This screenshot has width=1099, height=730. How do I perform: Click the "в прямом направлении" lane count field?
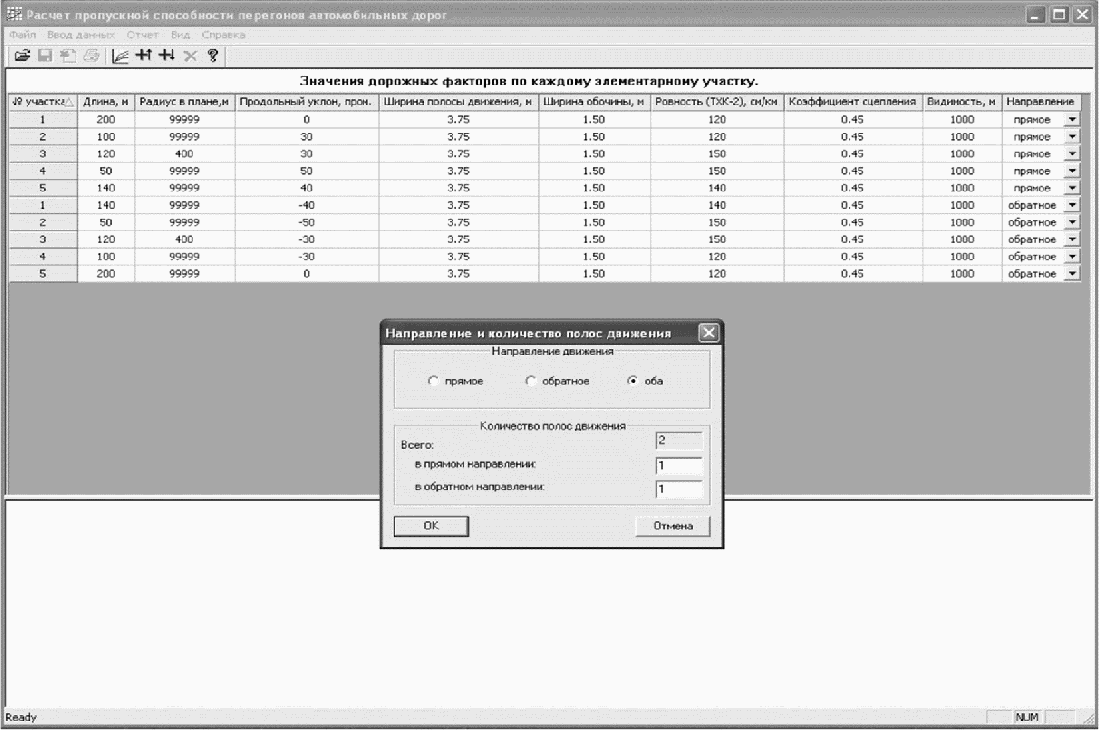[x=679, y=466]
